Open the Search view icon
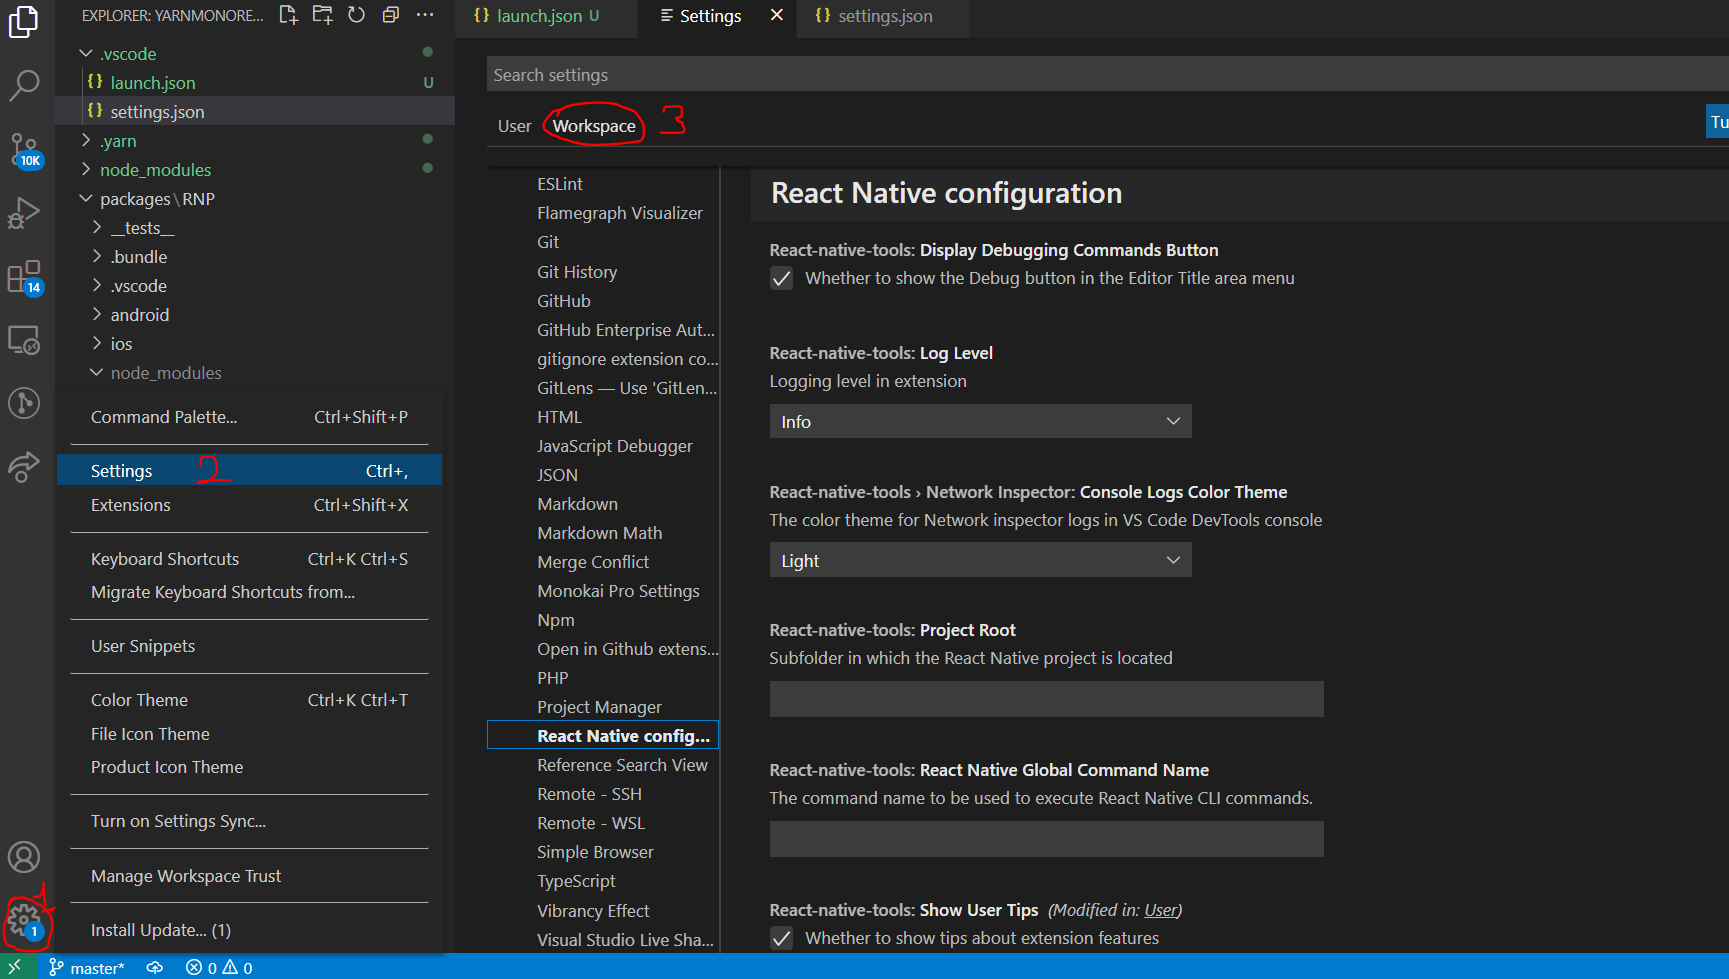Screen dimensions: 1729x979 23,86
